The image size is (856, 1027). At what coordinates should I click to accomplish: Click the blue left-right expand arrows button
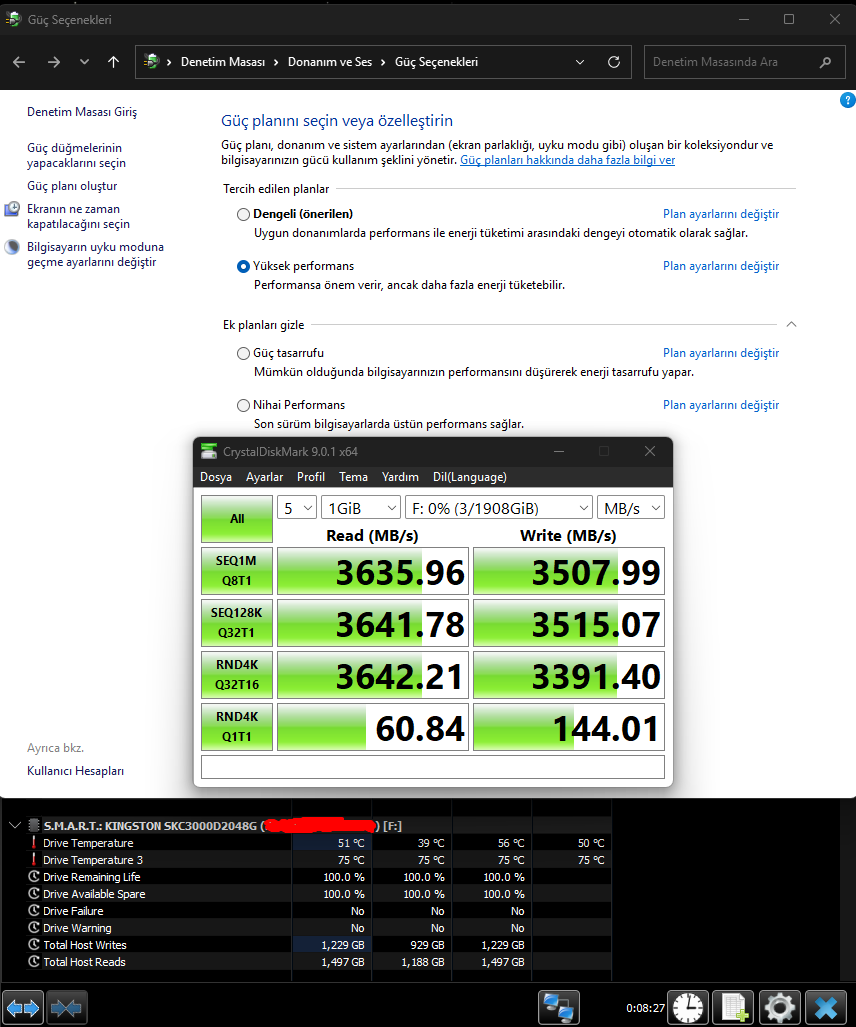tap(23, 1007)
